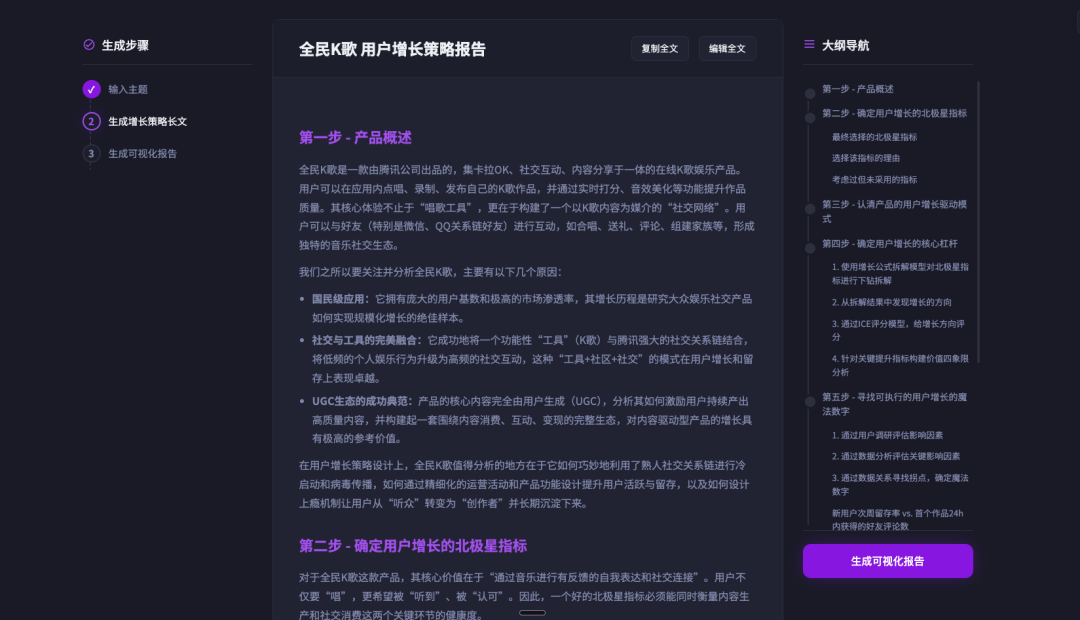
Task: Click the small handle at article bottom
Action: coord(532,612)
